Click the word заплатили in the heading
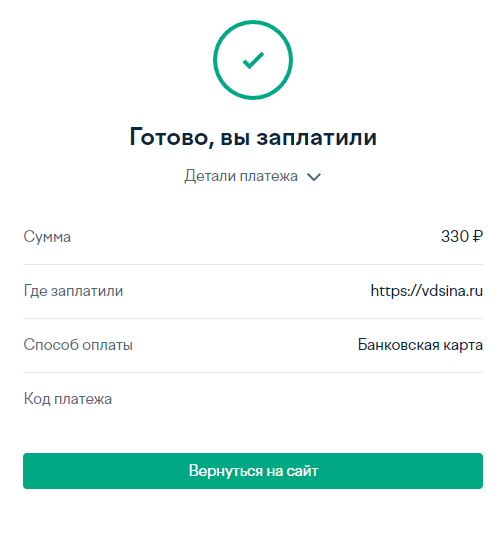Viewport: 503px width, 537px height. click(317, 138)
